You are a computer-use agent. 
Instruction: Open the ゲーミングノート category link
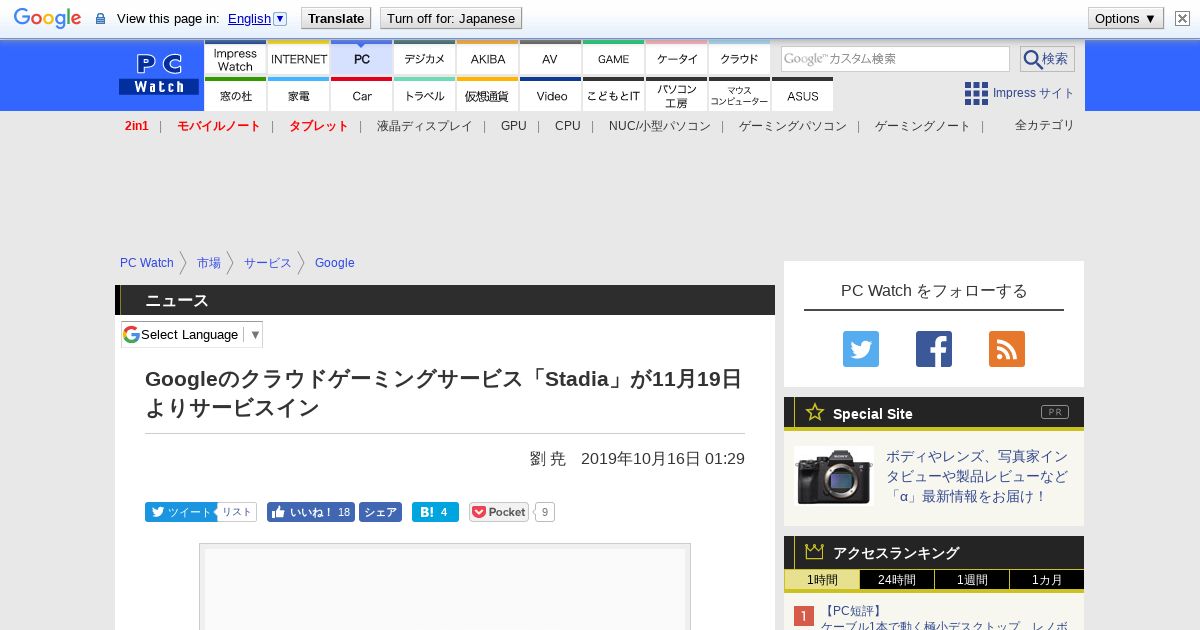coord(923,126)
